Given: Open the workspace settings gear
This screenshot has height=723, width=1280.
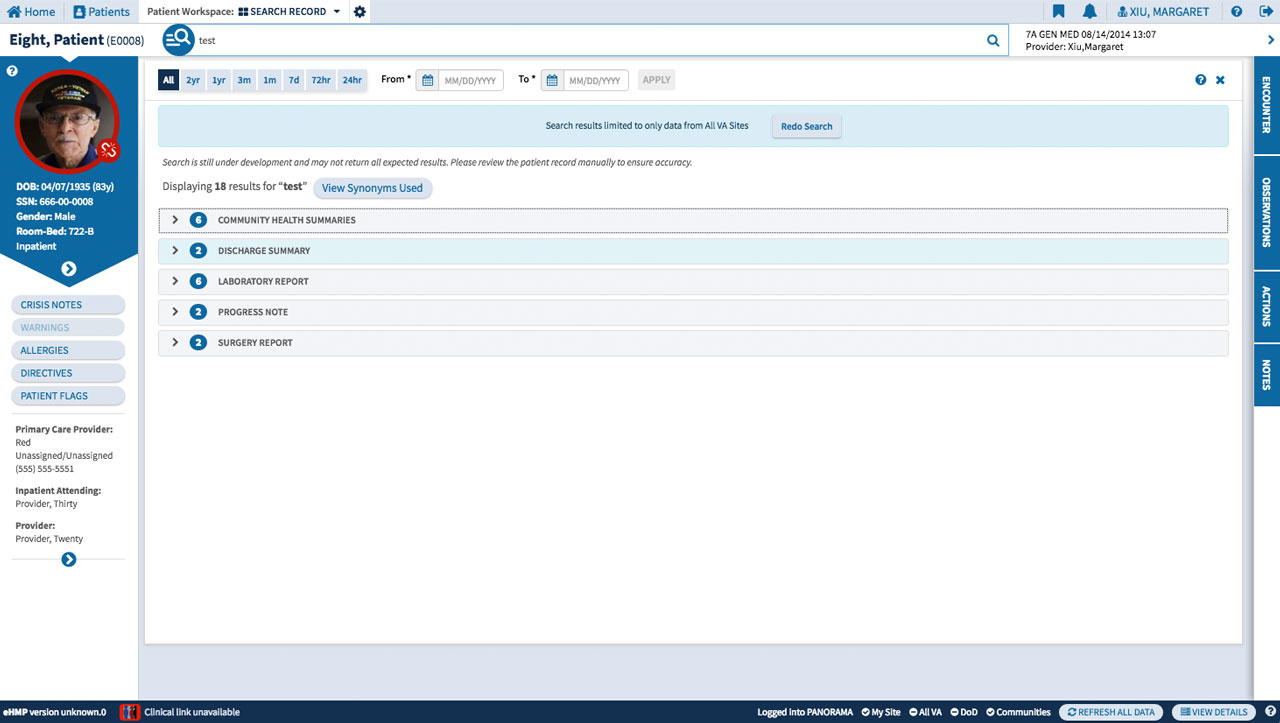Looking at the screenshot, I should pos(360,12).
